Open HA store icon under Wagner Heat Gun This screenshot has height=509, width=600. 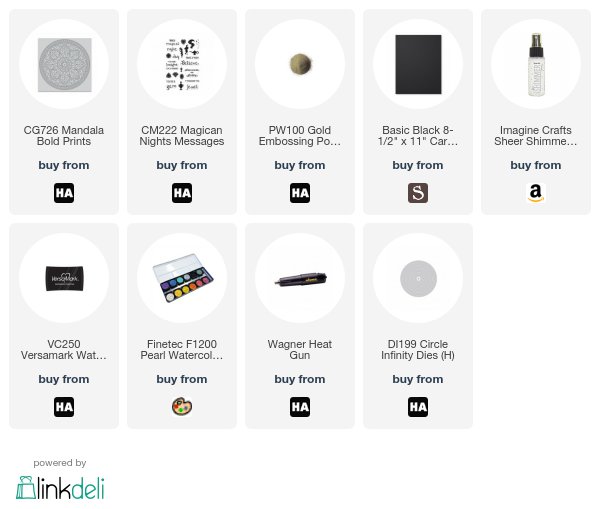(x=300, y=407)
